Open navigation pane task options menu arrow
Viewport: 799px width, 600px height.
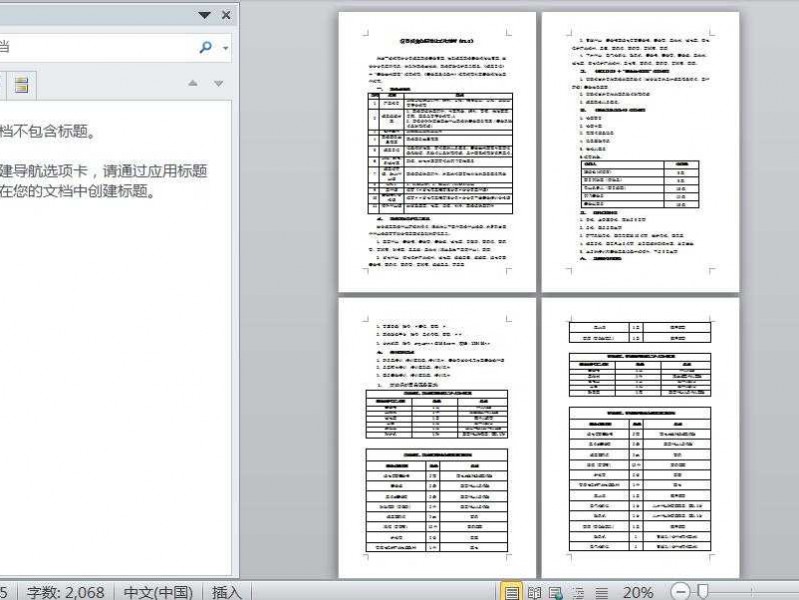tap(205, 15)
